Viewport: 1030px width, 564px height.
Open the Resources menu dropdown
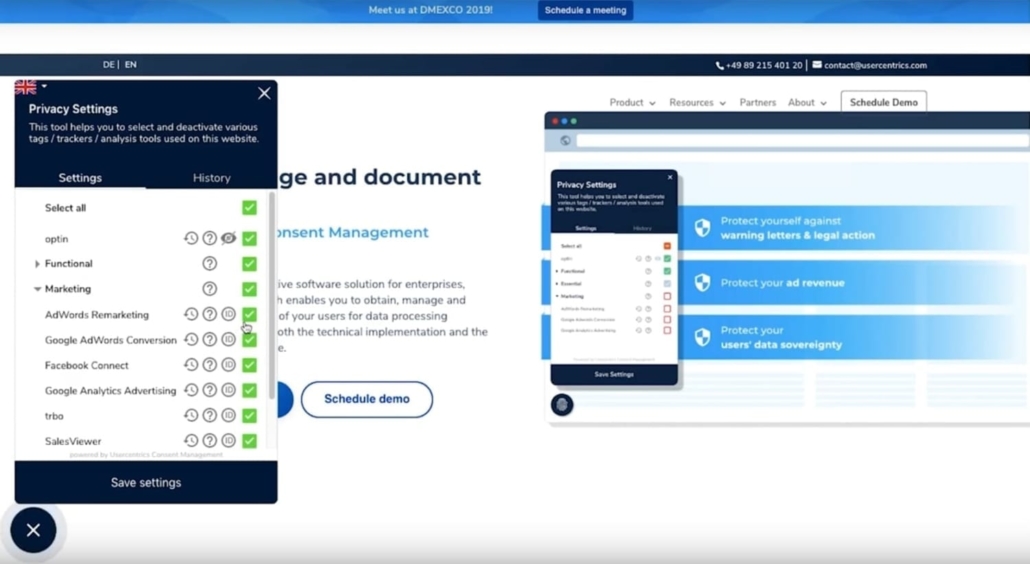[697, 102]
